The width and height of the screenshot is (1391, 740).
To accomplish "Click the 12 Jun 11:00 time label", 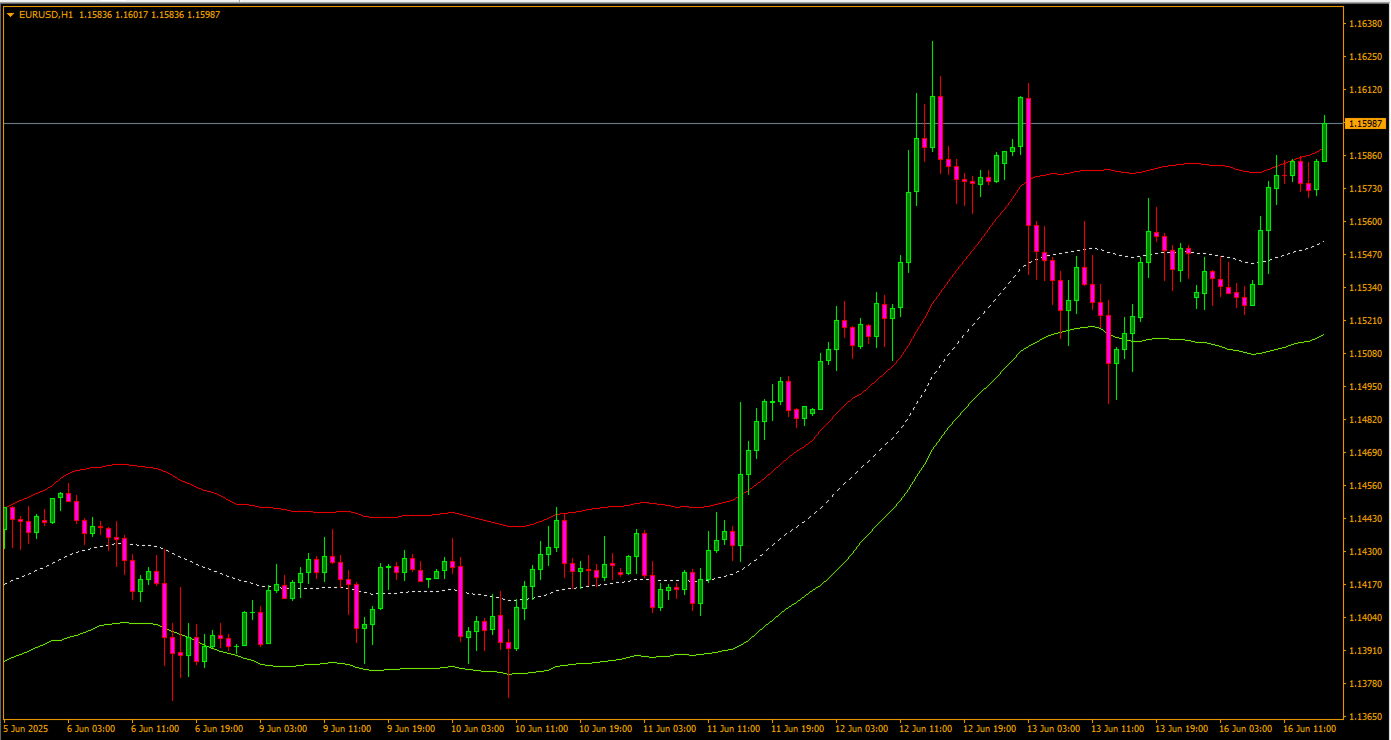I will pyautogui.click(x=925, y=729).
